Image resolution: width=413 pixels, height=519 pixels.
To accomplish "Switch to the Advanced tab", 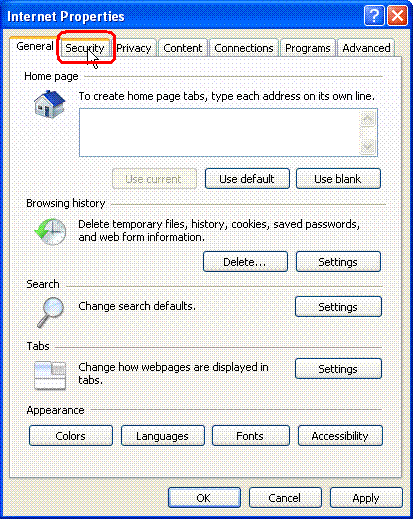I will [366, 48].
